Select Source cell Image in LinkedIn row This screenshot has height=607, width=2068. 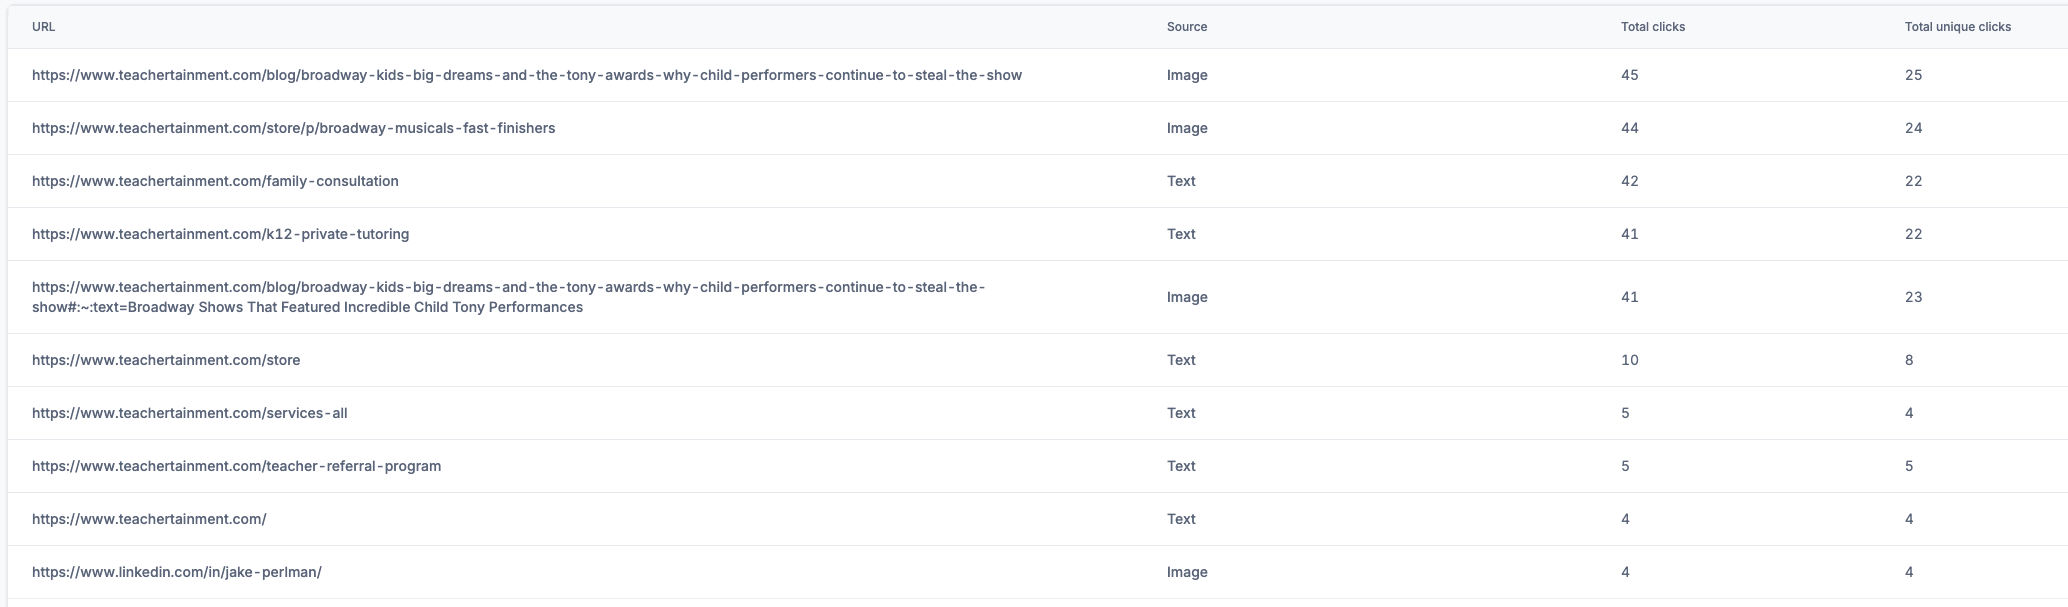1187,572
